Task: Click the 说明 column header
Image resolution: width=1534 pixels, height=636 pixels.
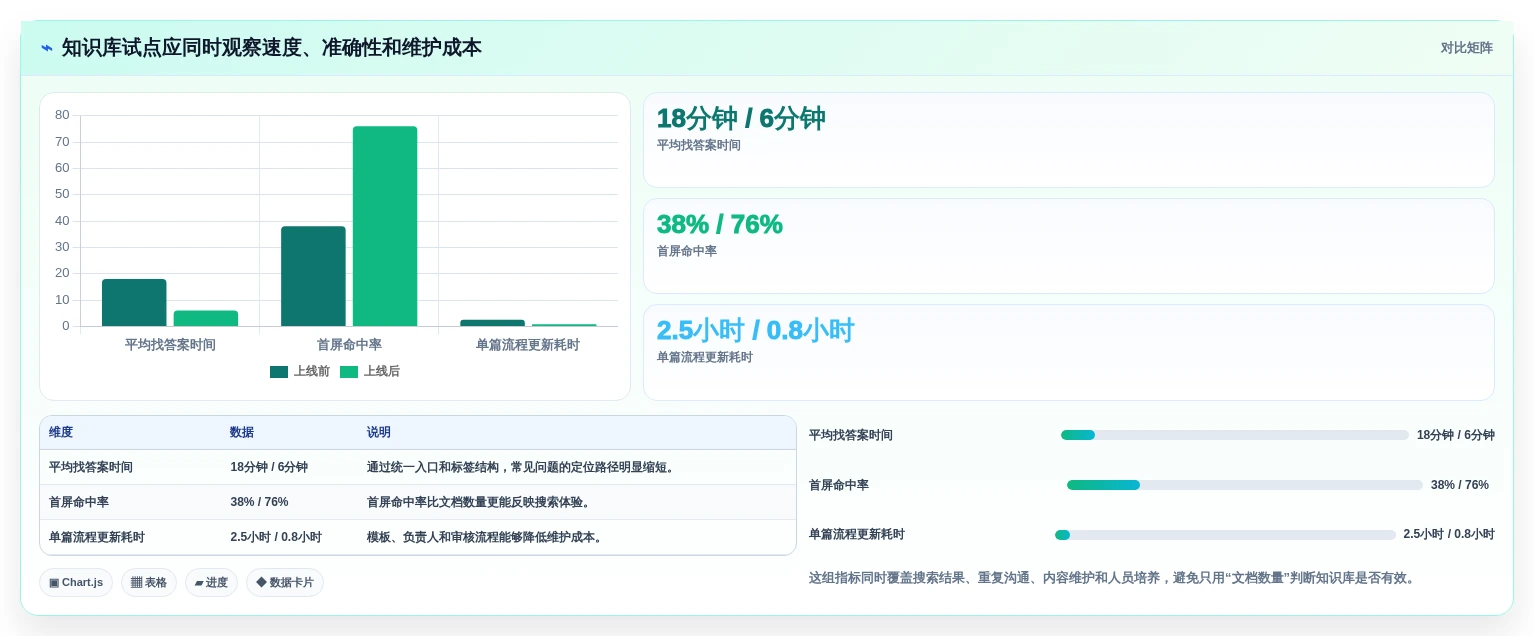Action: [x=379, y=432]
